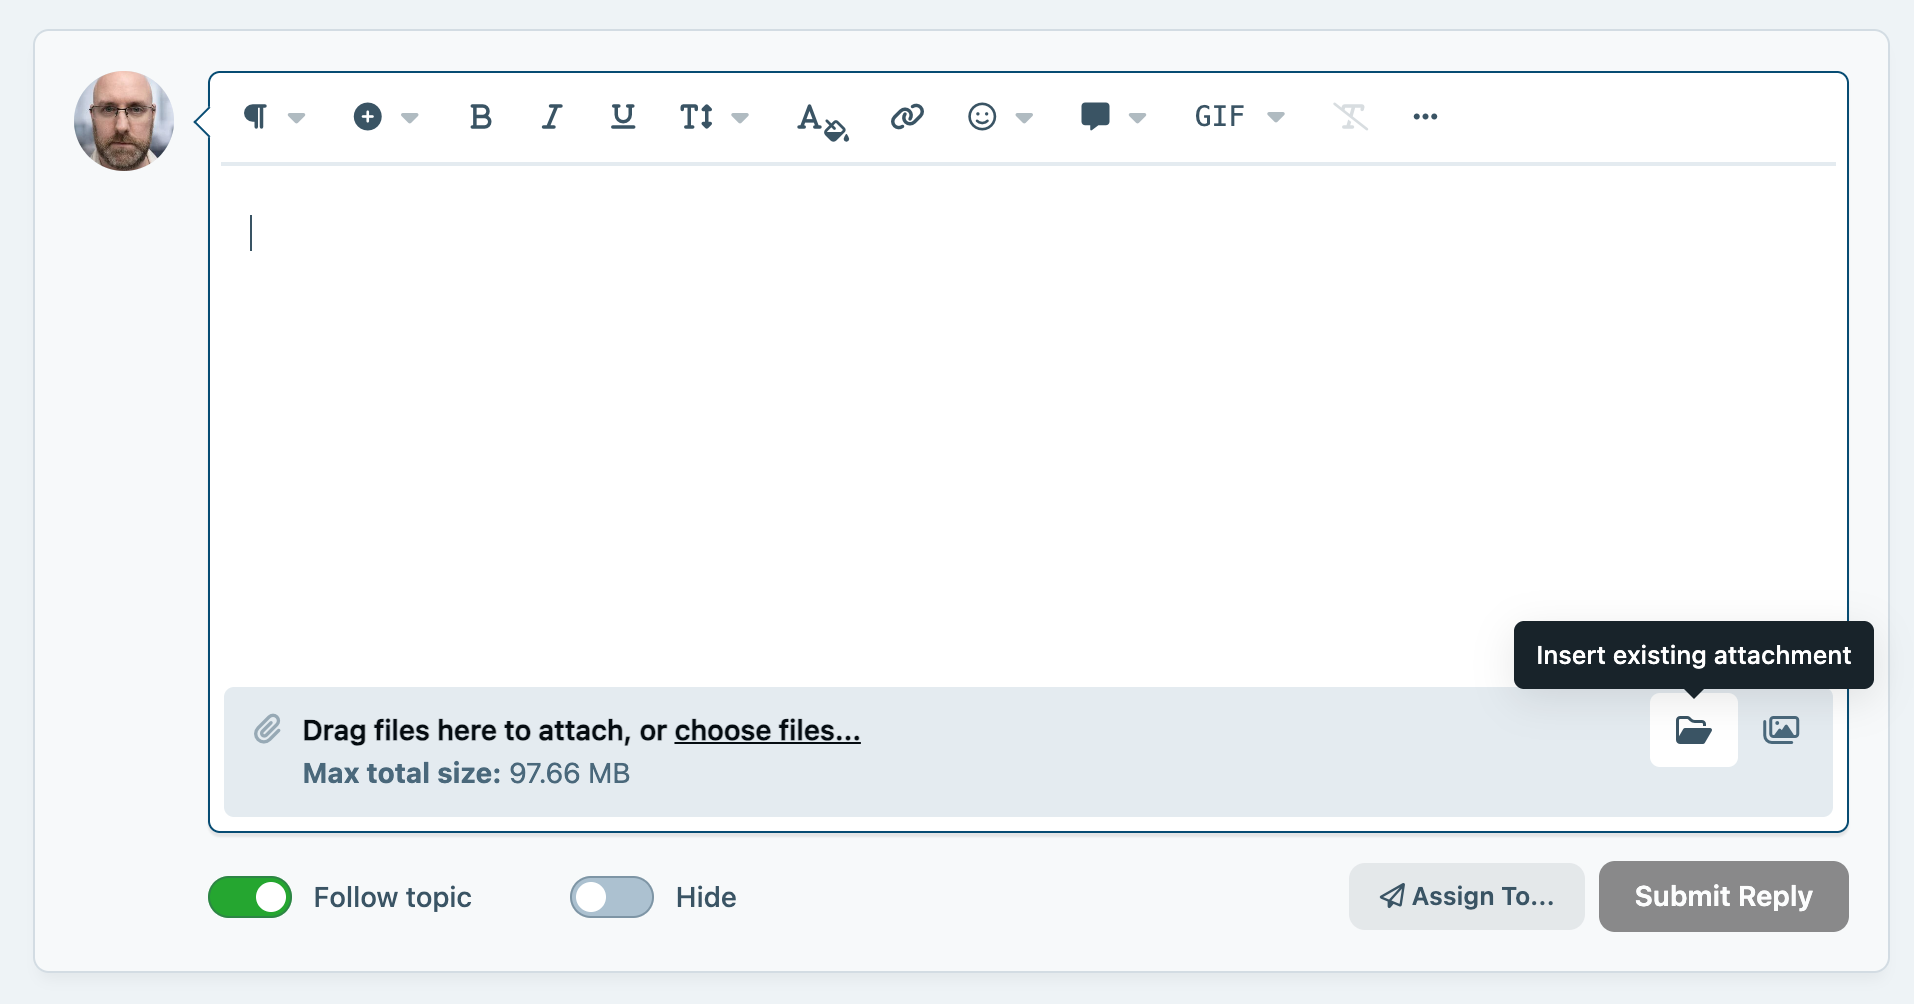The height and width of the screenshot is (1004, 1914).
Task: Click the Assign To... button
Action: pos(1467,896)
